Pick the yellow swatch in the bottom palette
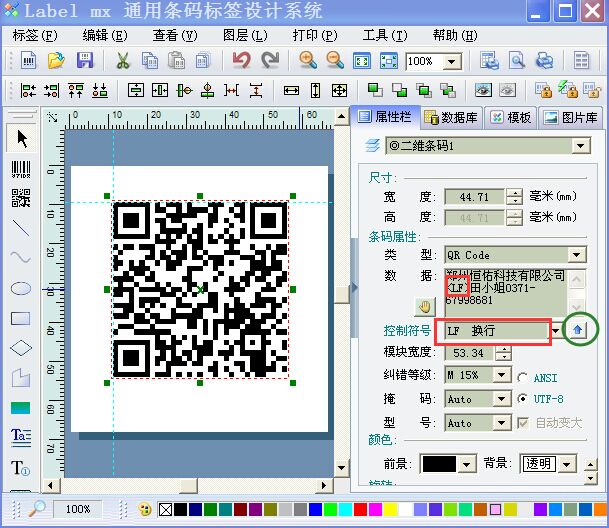Viewport: 609px width, 528px height. pos(390,509)
